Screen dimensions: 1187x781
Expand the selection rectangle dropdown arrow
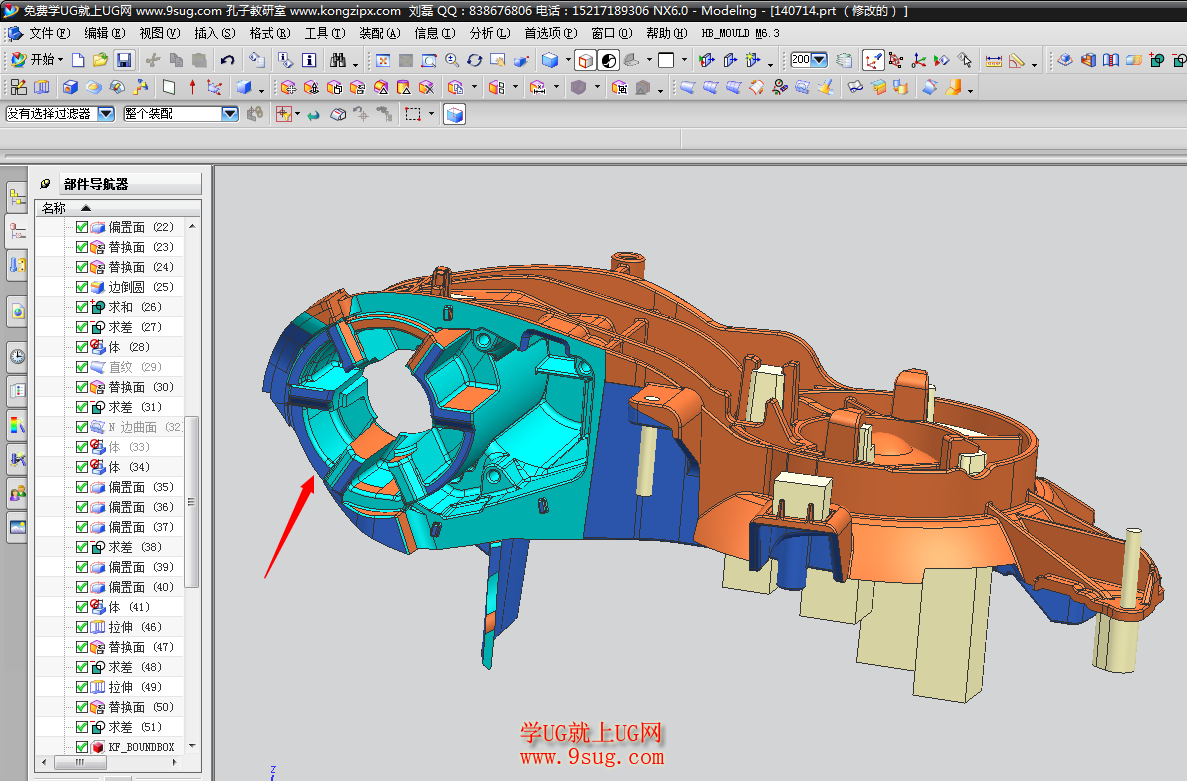[431, 114]
